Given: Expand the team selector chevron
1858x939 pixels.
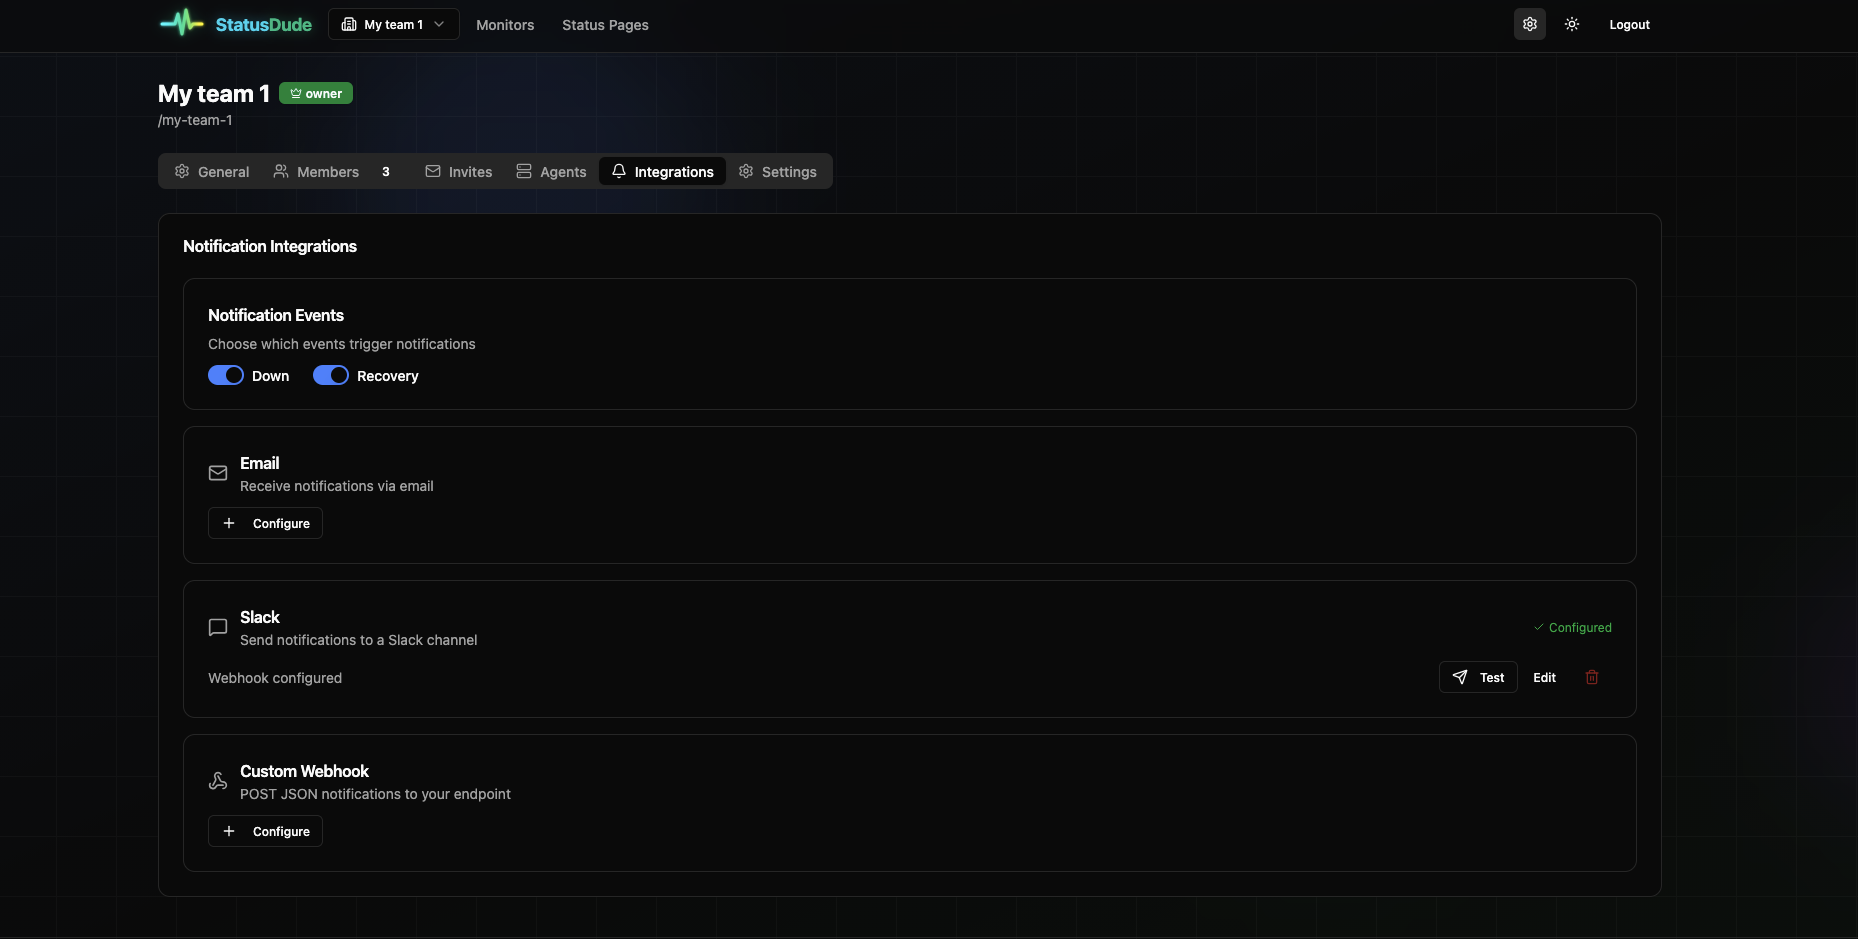Looking at the screenshot, I should pos(440,24).
